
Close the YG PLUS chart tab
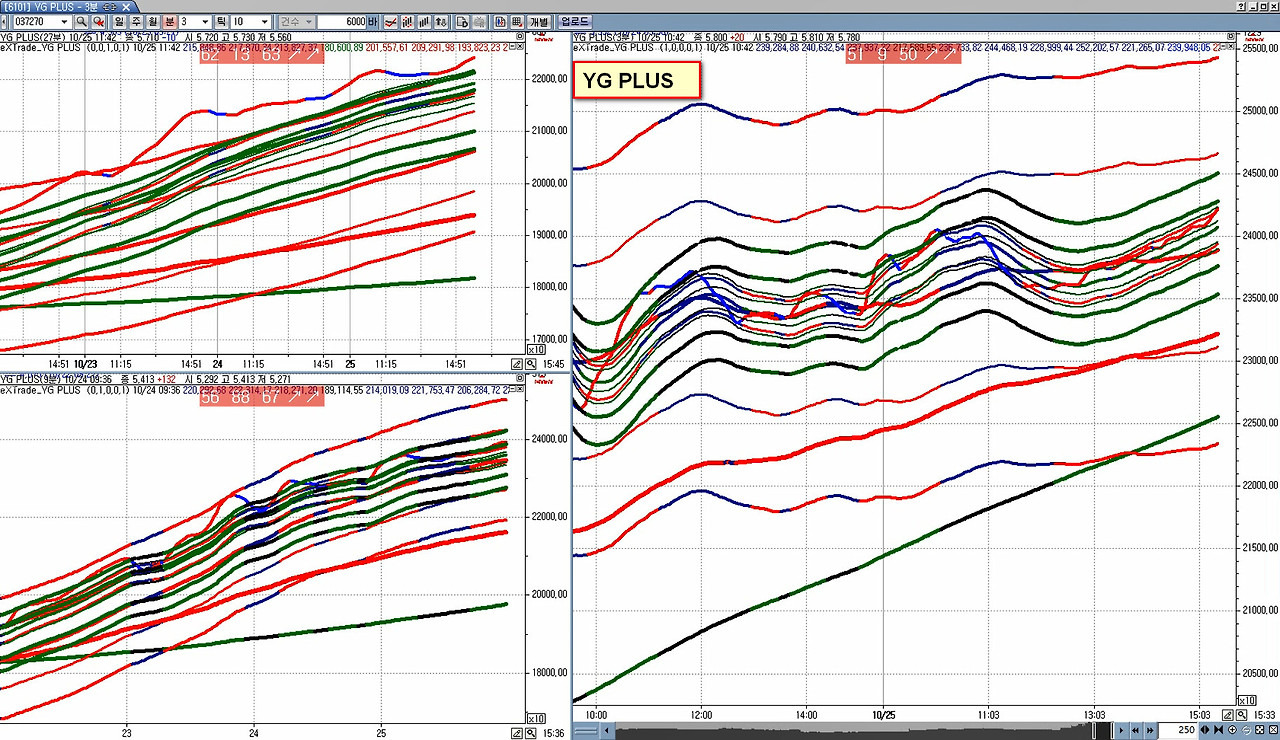click(126, 6)
